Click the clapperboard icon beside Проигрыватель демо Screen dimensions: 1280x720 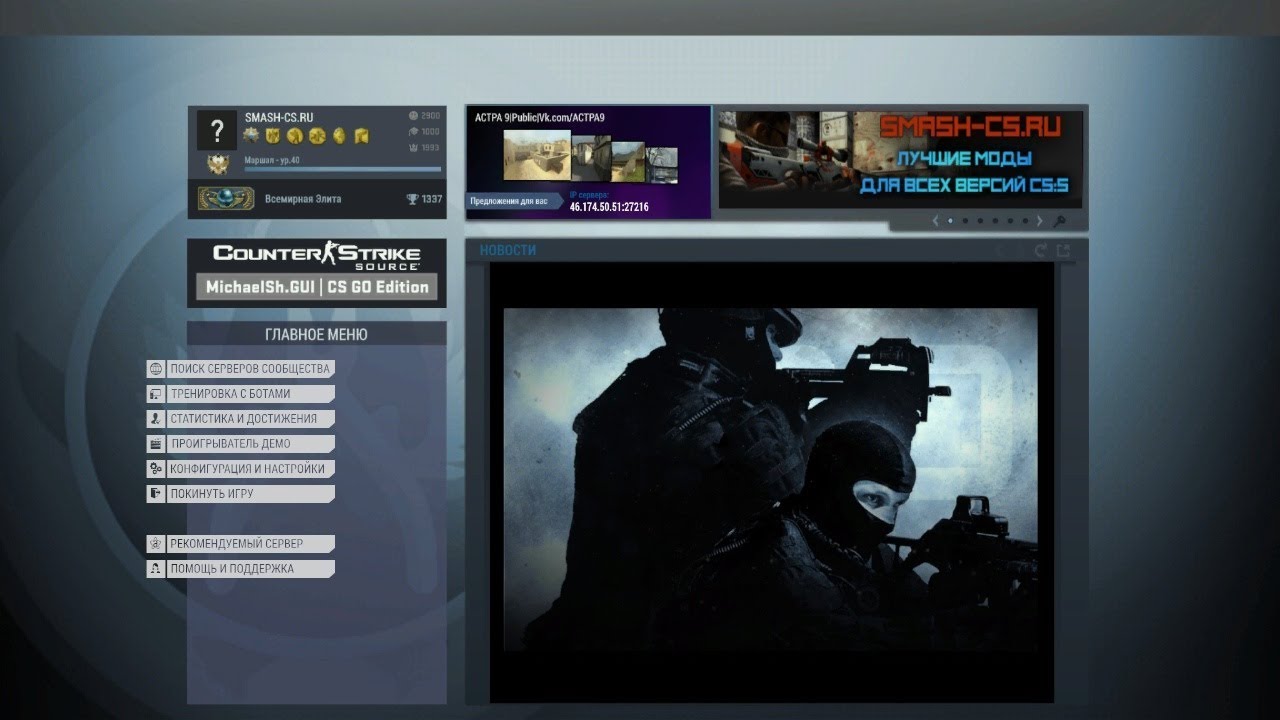tap(156, 444)
